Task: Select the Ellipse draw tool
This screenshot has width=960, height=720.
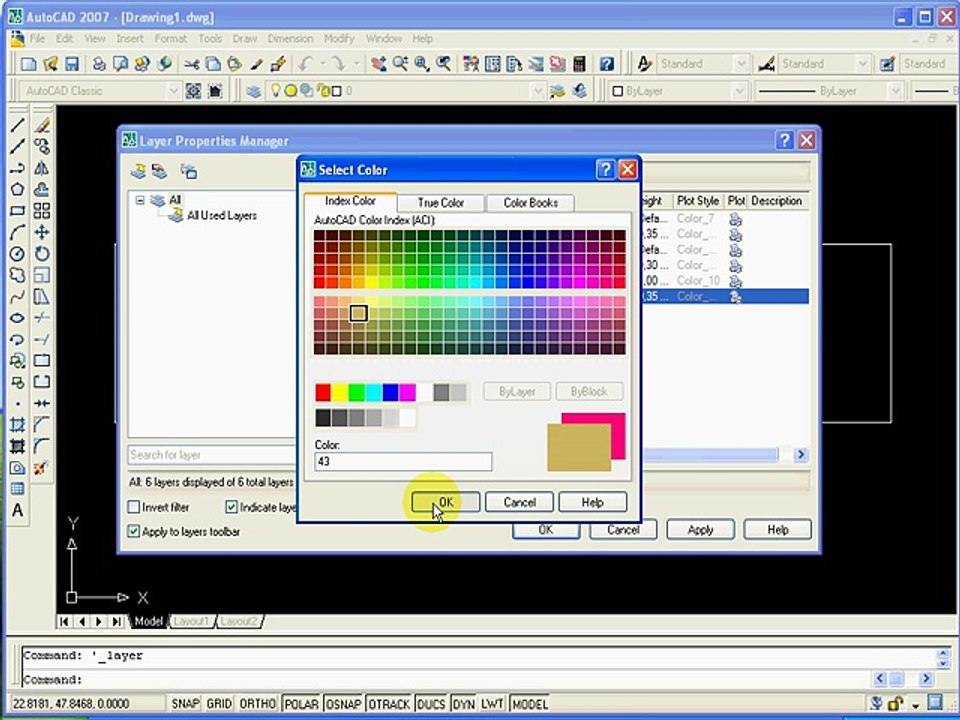Action: (x=17, y=318)
